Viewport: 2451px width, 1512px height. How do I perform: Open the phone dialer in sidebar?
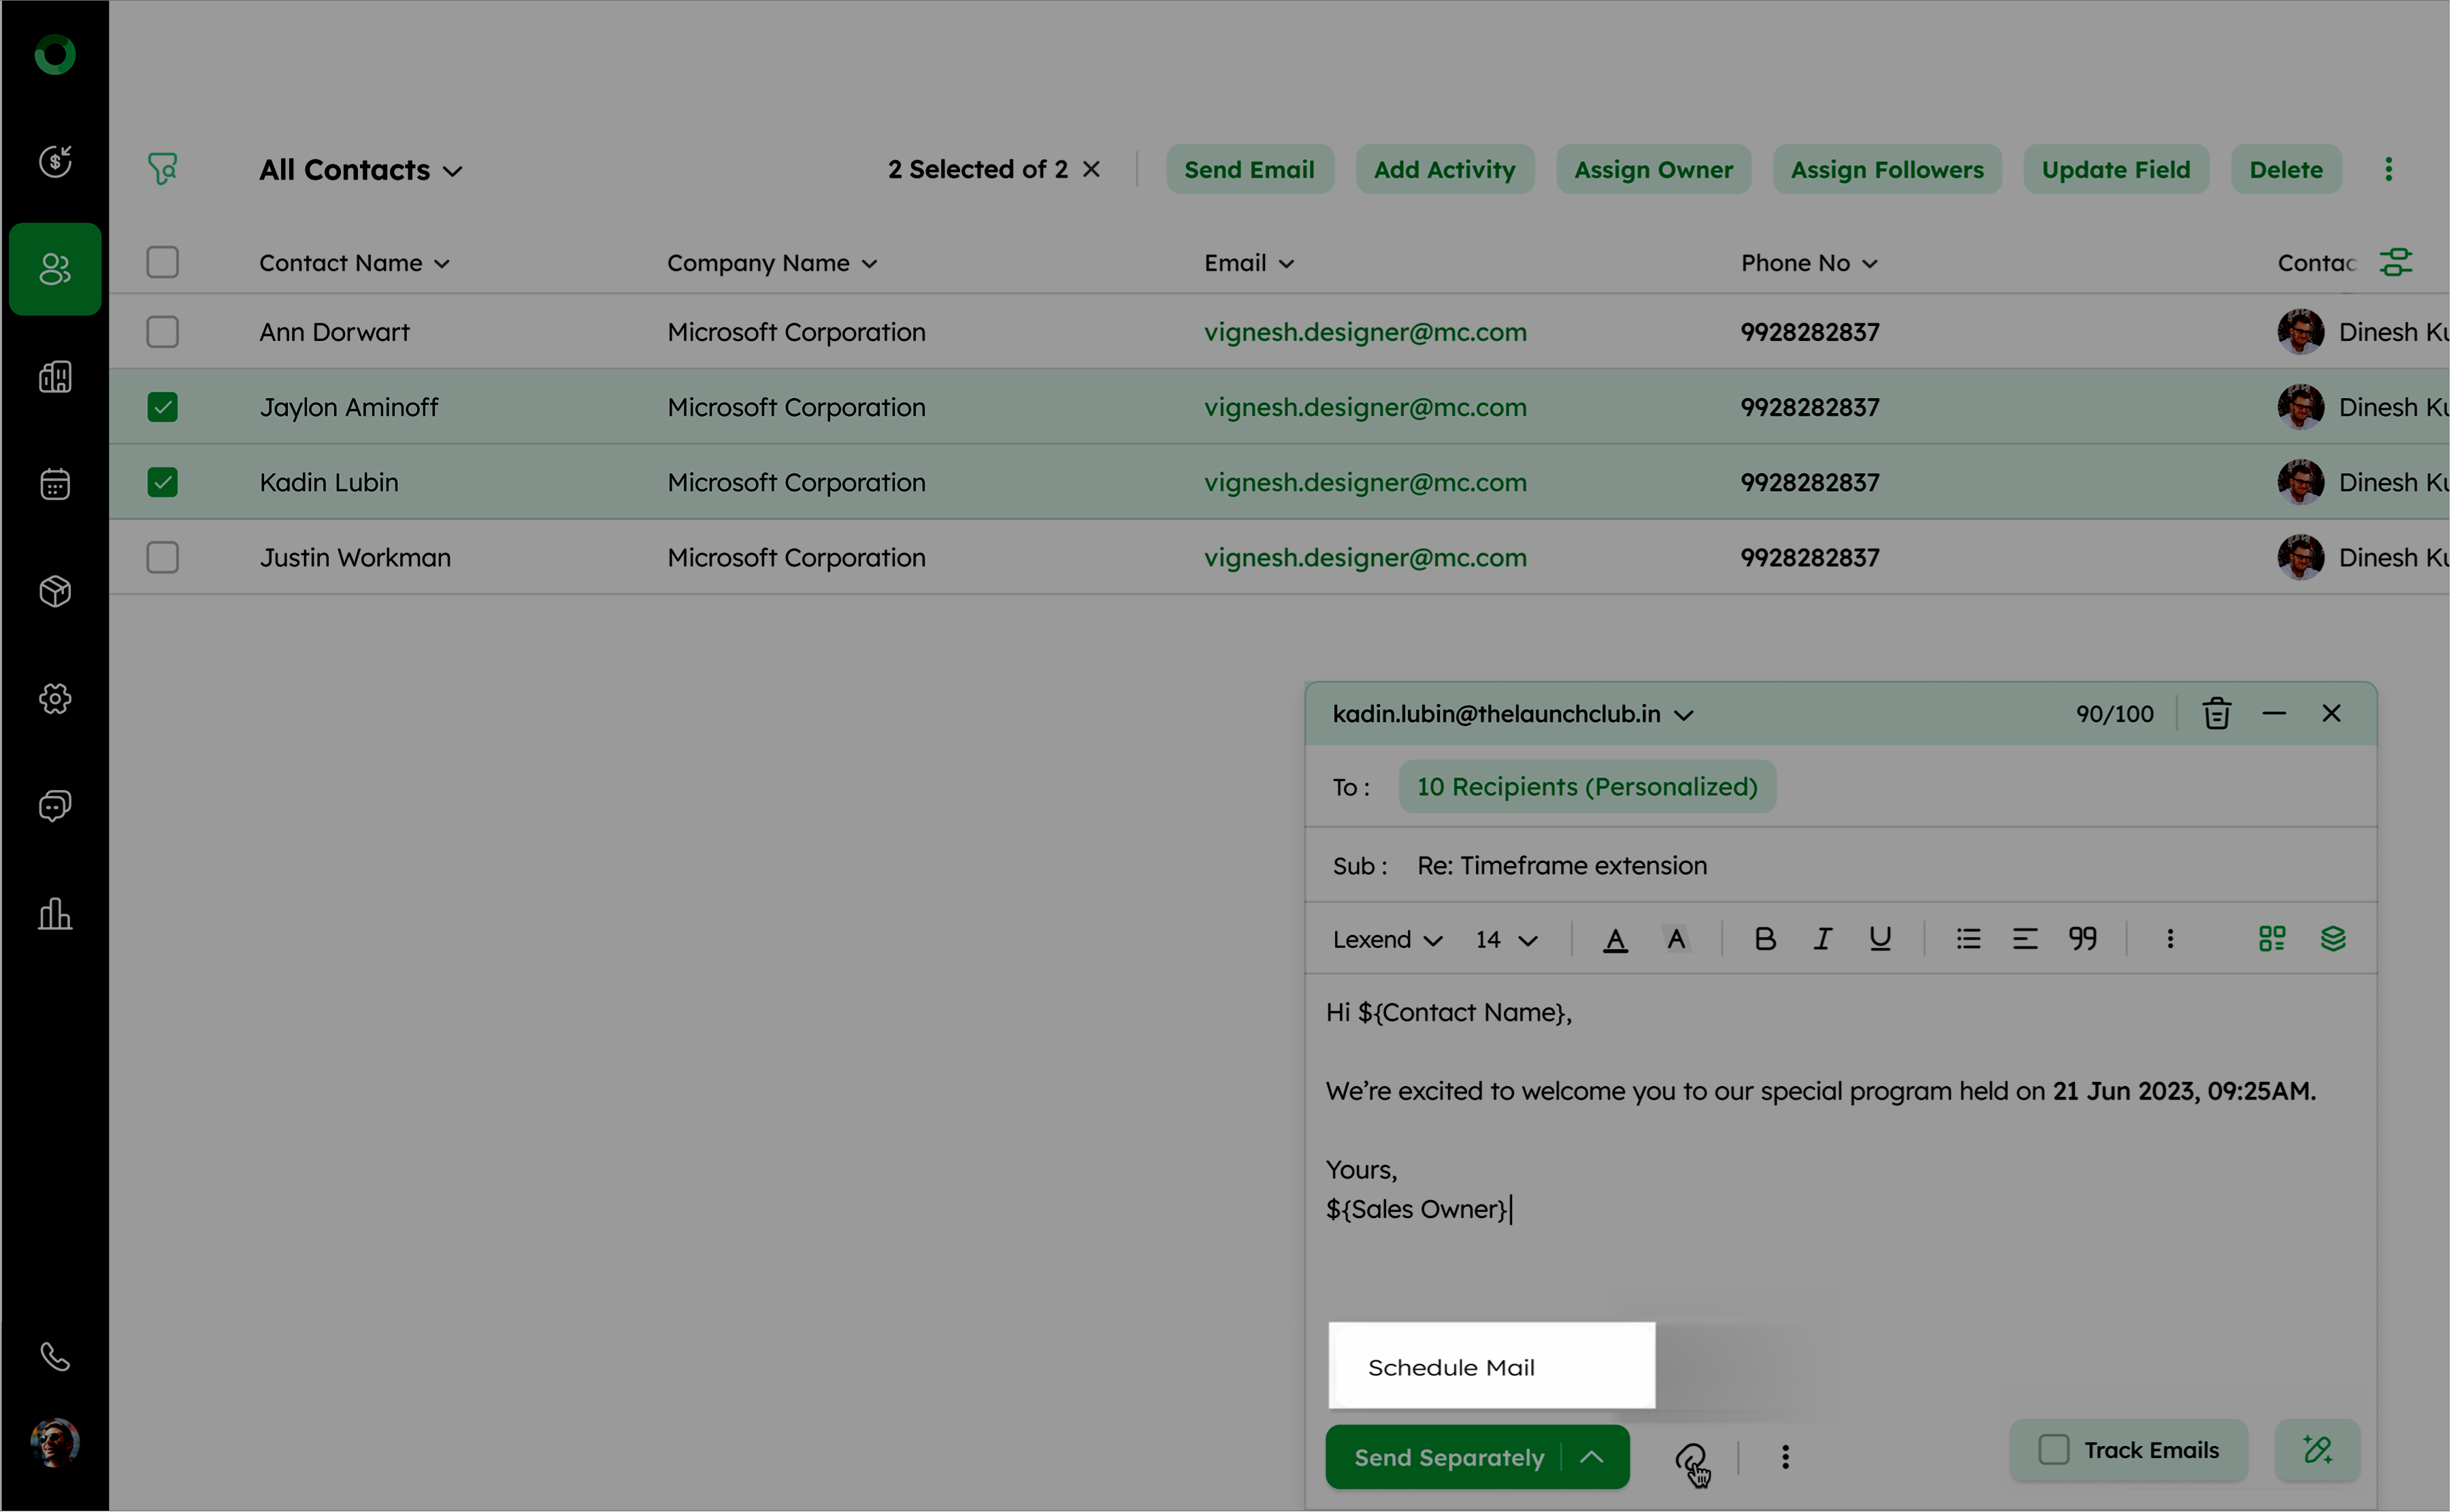pyautogui.click(x=55, y=1357)
